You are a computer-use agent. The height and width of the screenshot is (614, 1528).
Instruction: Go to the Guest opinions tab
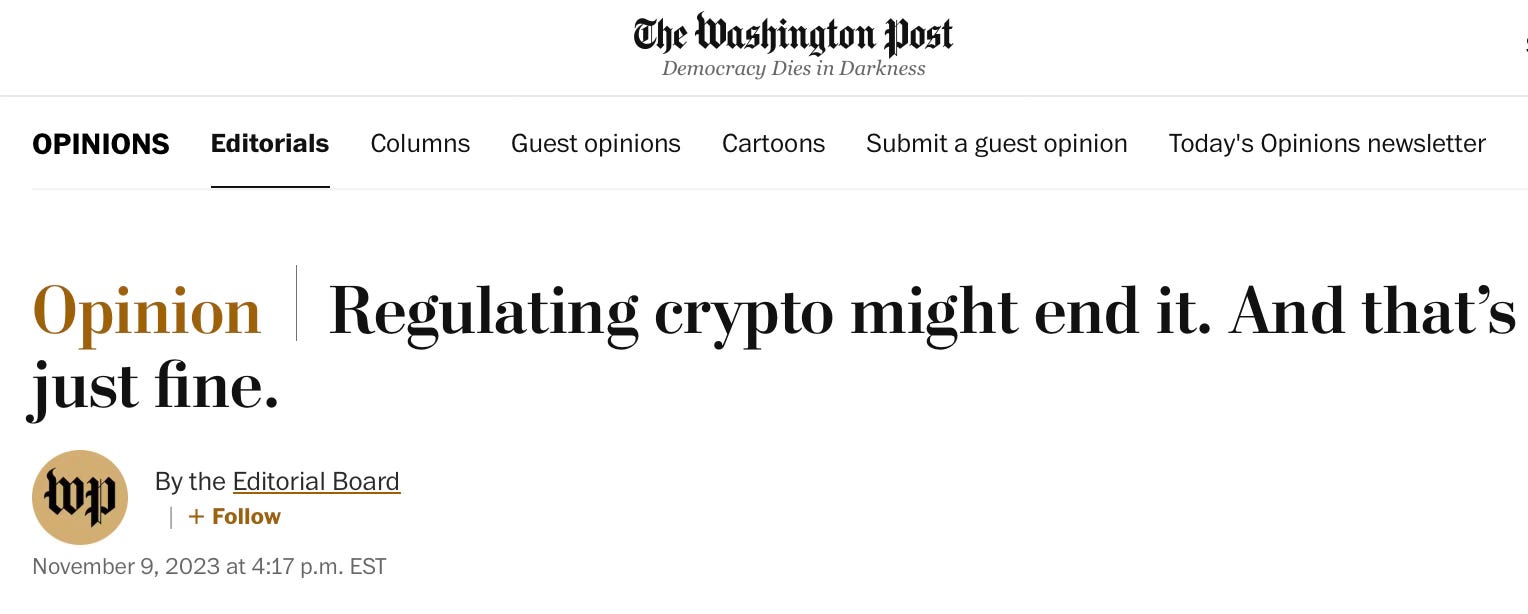click(596, 144)
